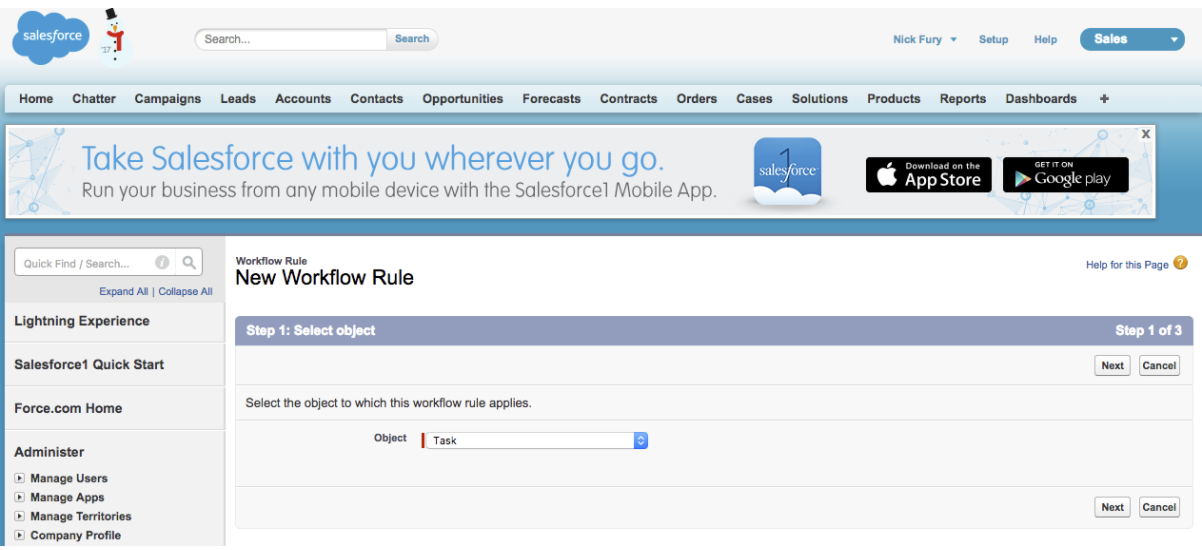Open the Campaigns tab
This screenshot has height=550, width=1202.
[168, 99]
